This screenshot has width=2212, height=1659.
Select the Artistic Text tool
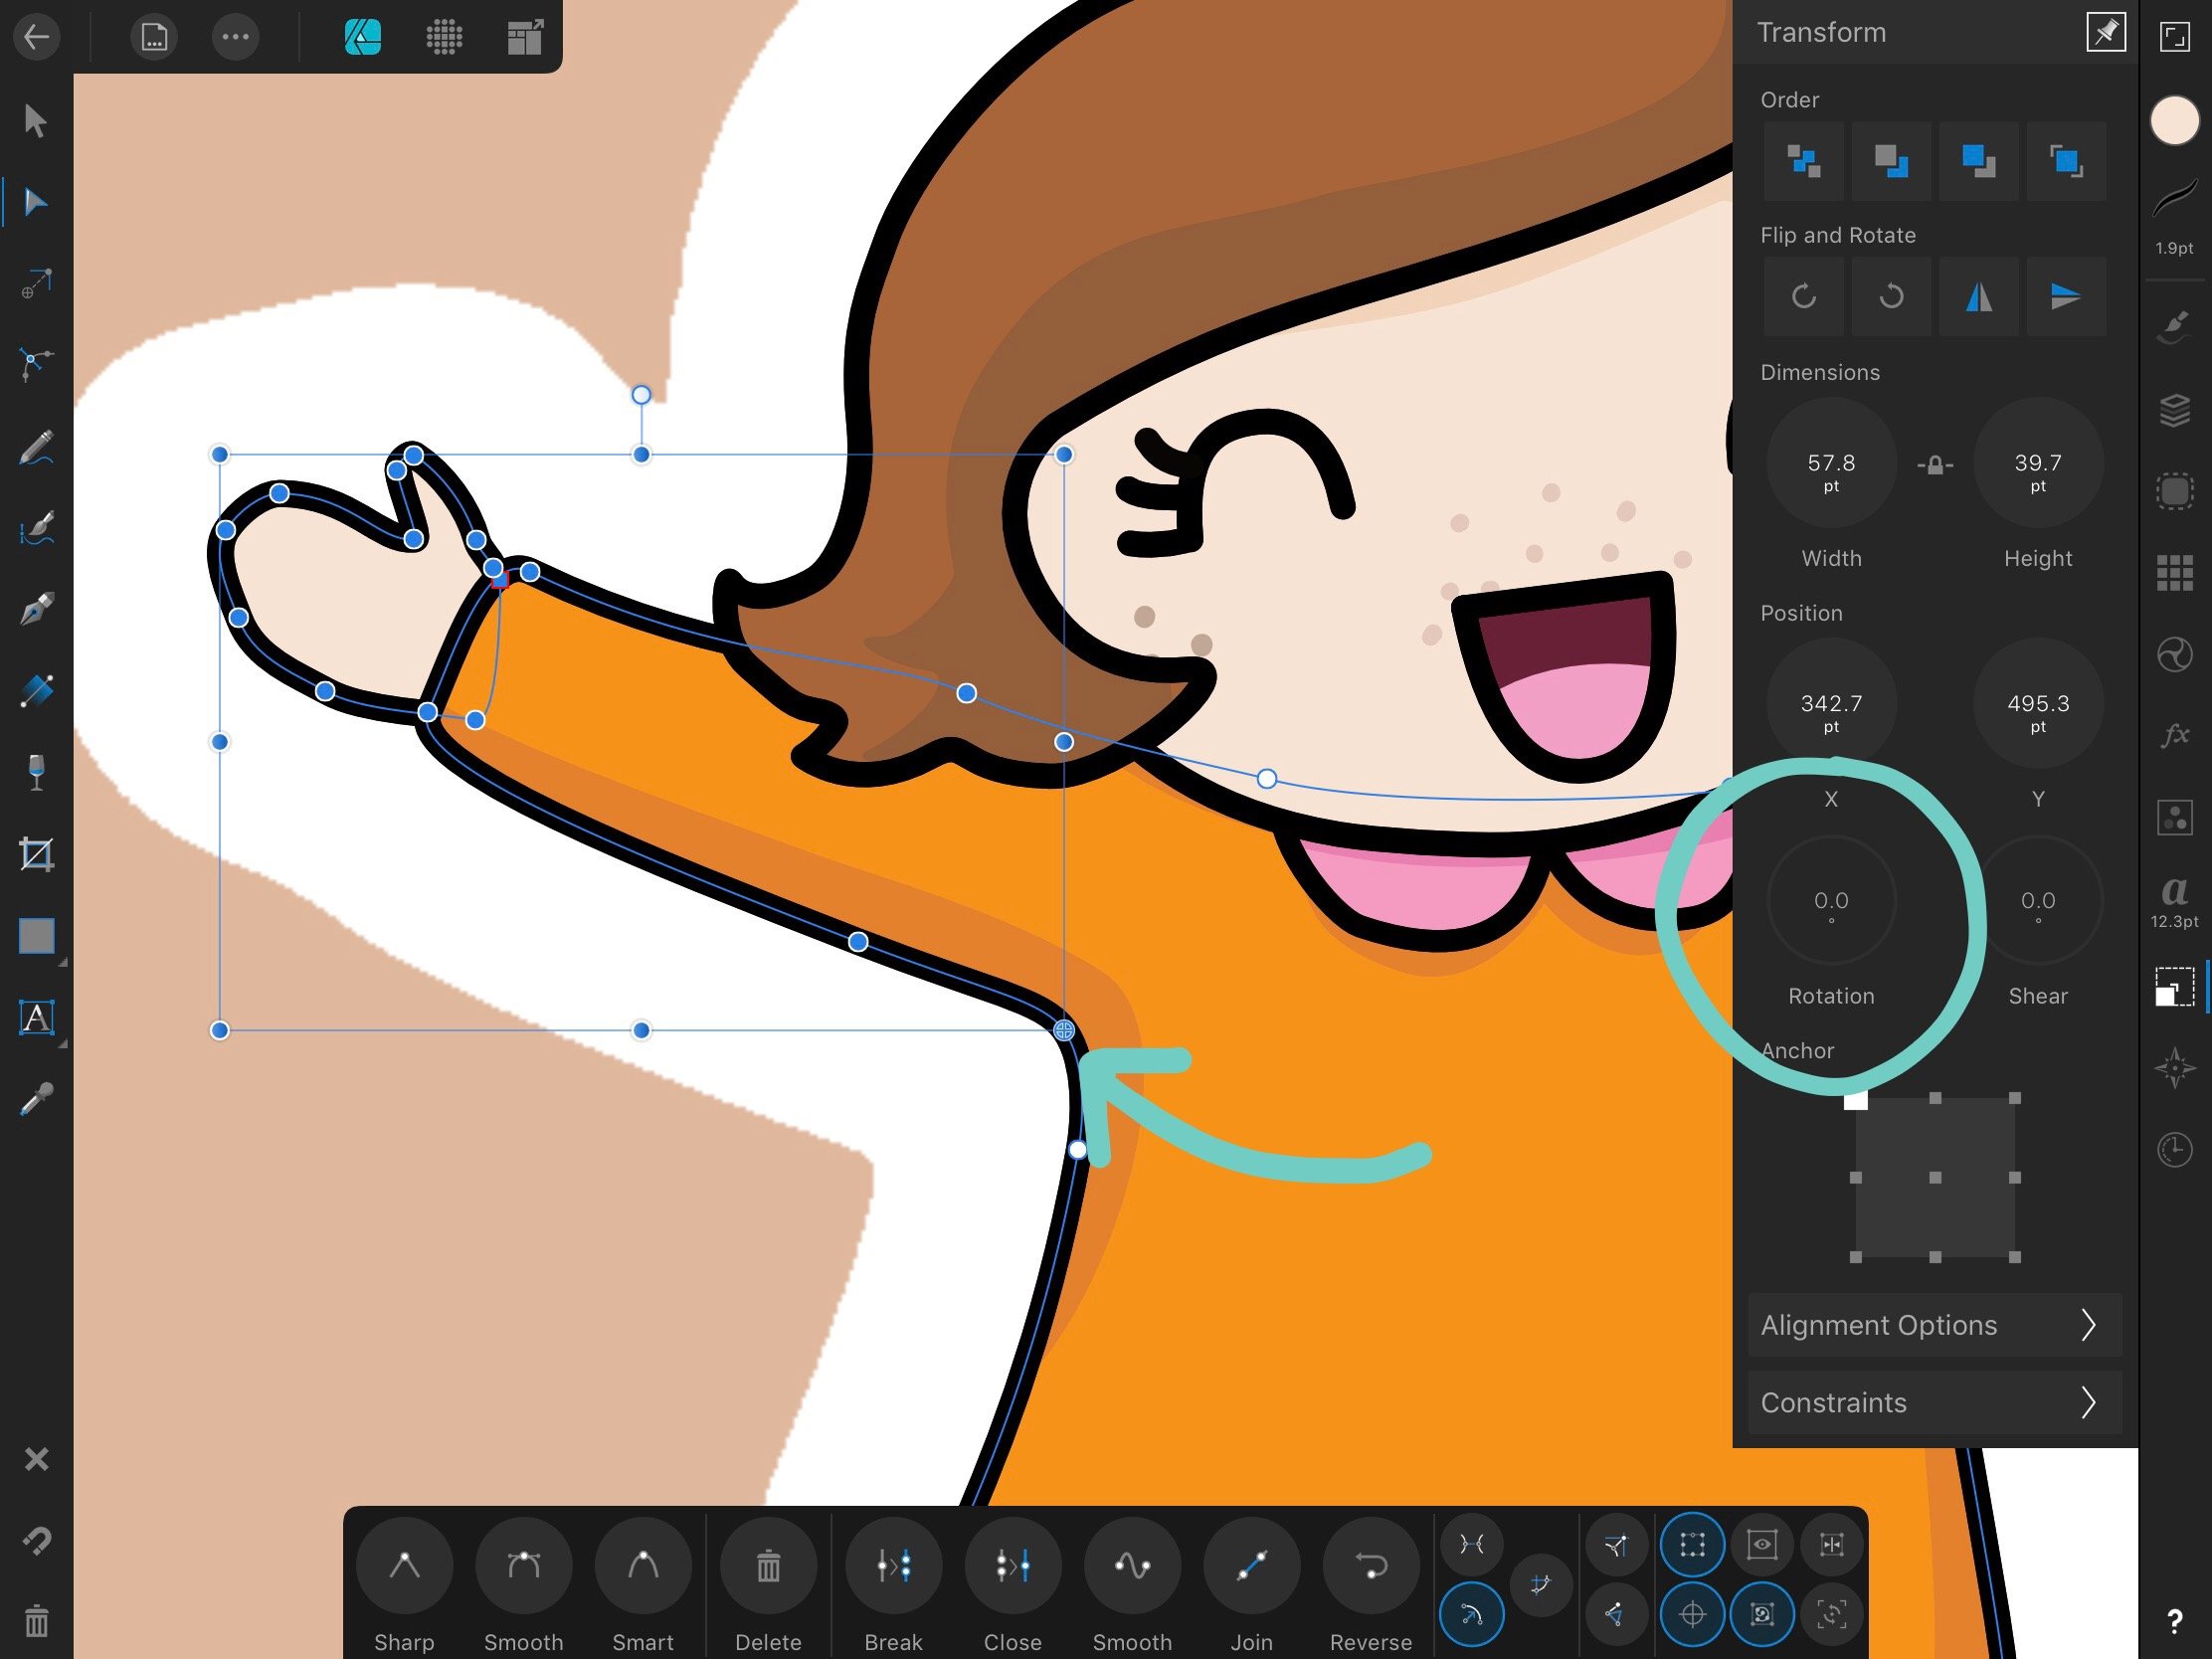click(x=36, y=1018)
